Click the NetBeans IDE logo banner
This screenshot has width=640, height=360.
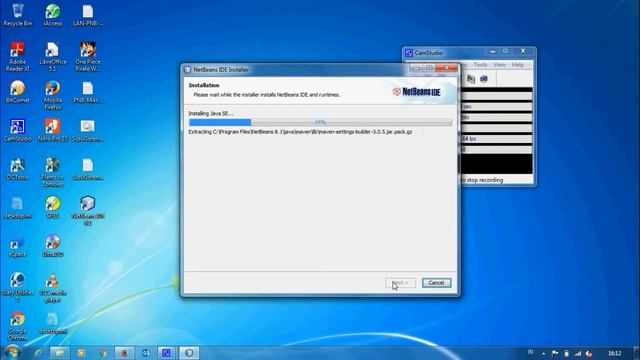417,92
